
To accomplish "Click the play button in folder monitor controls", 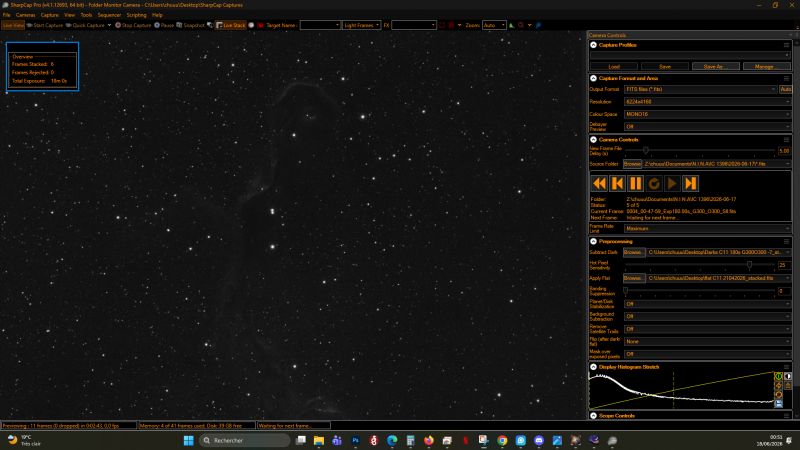I will coord(672,183).
